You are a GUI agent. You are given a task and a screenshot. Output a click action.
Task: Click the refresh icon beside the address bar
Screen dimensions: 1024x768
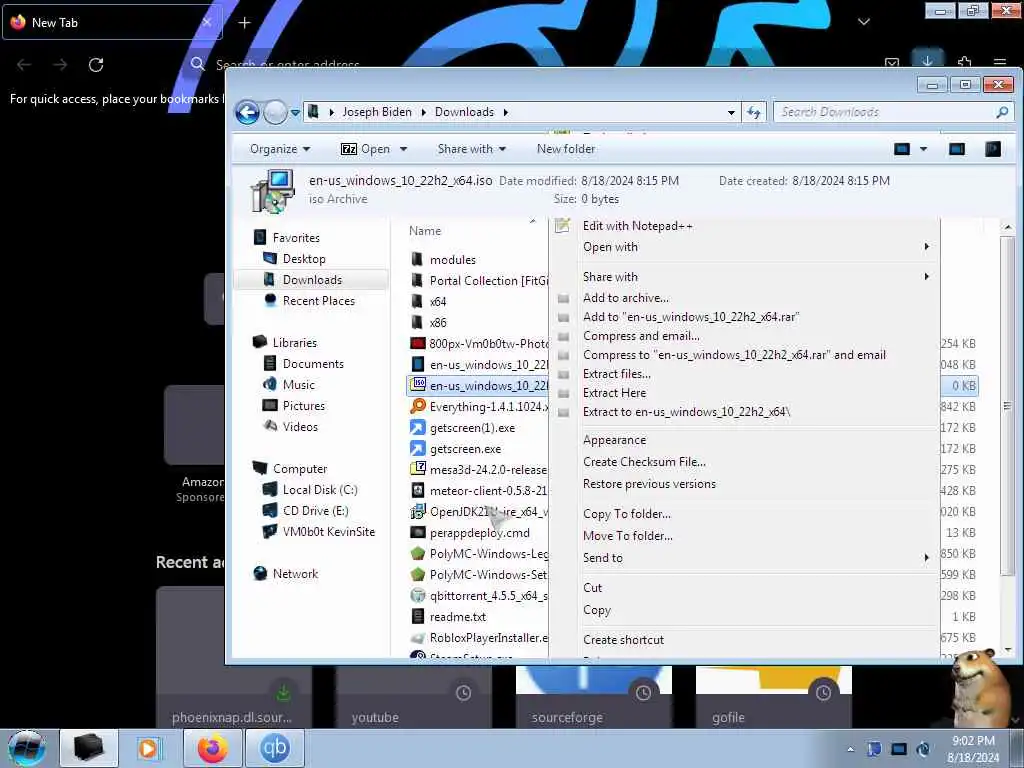pyautogui.click(x=754, y=112)
